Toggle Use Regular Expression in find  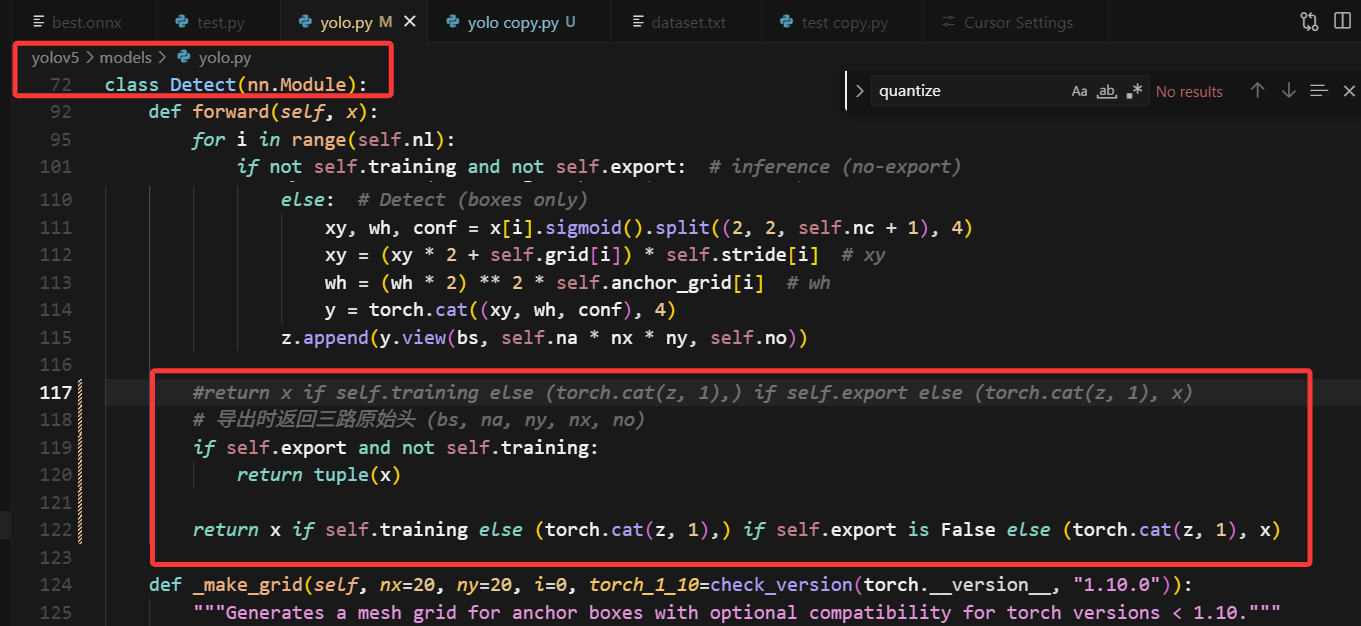1134,91
